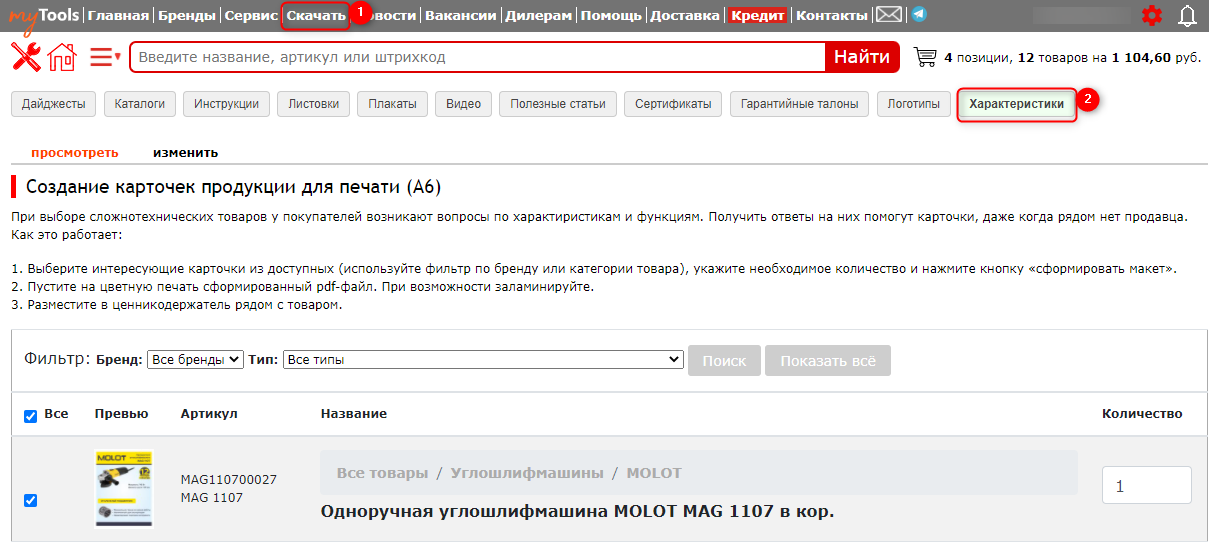Focus the product search field
Screen dimensions: 1209x542
tap(478, 57)
